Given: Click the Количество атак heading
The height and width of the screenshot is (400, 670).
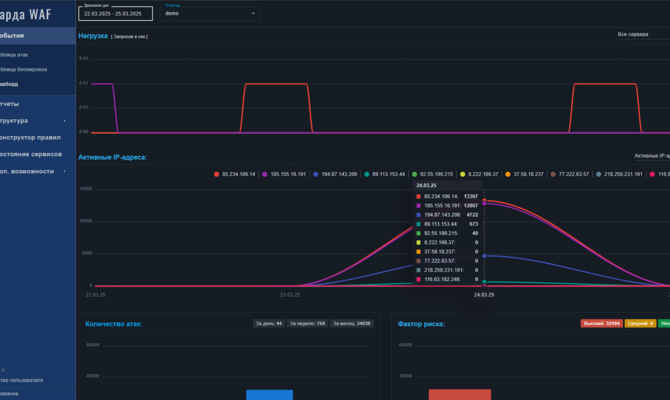Looking at the screenshot, I should [114, 324].
